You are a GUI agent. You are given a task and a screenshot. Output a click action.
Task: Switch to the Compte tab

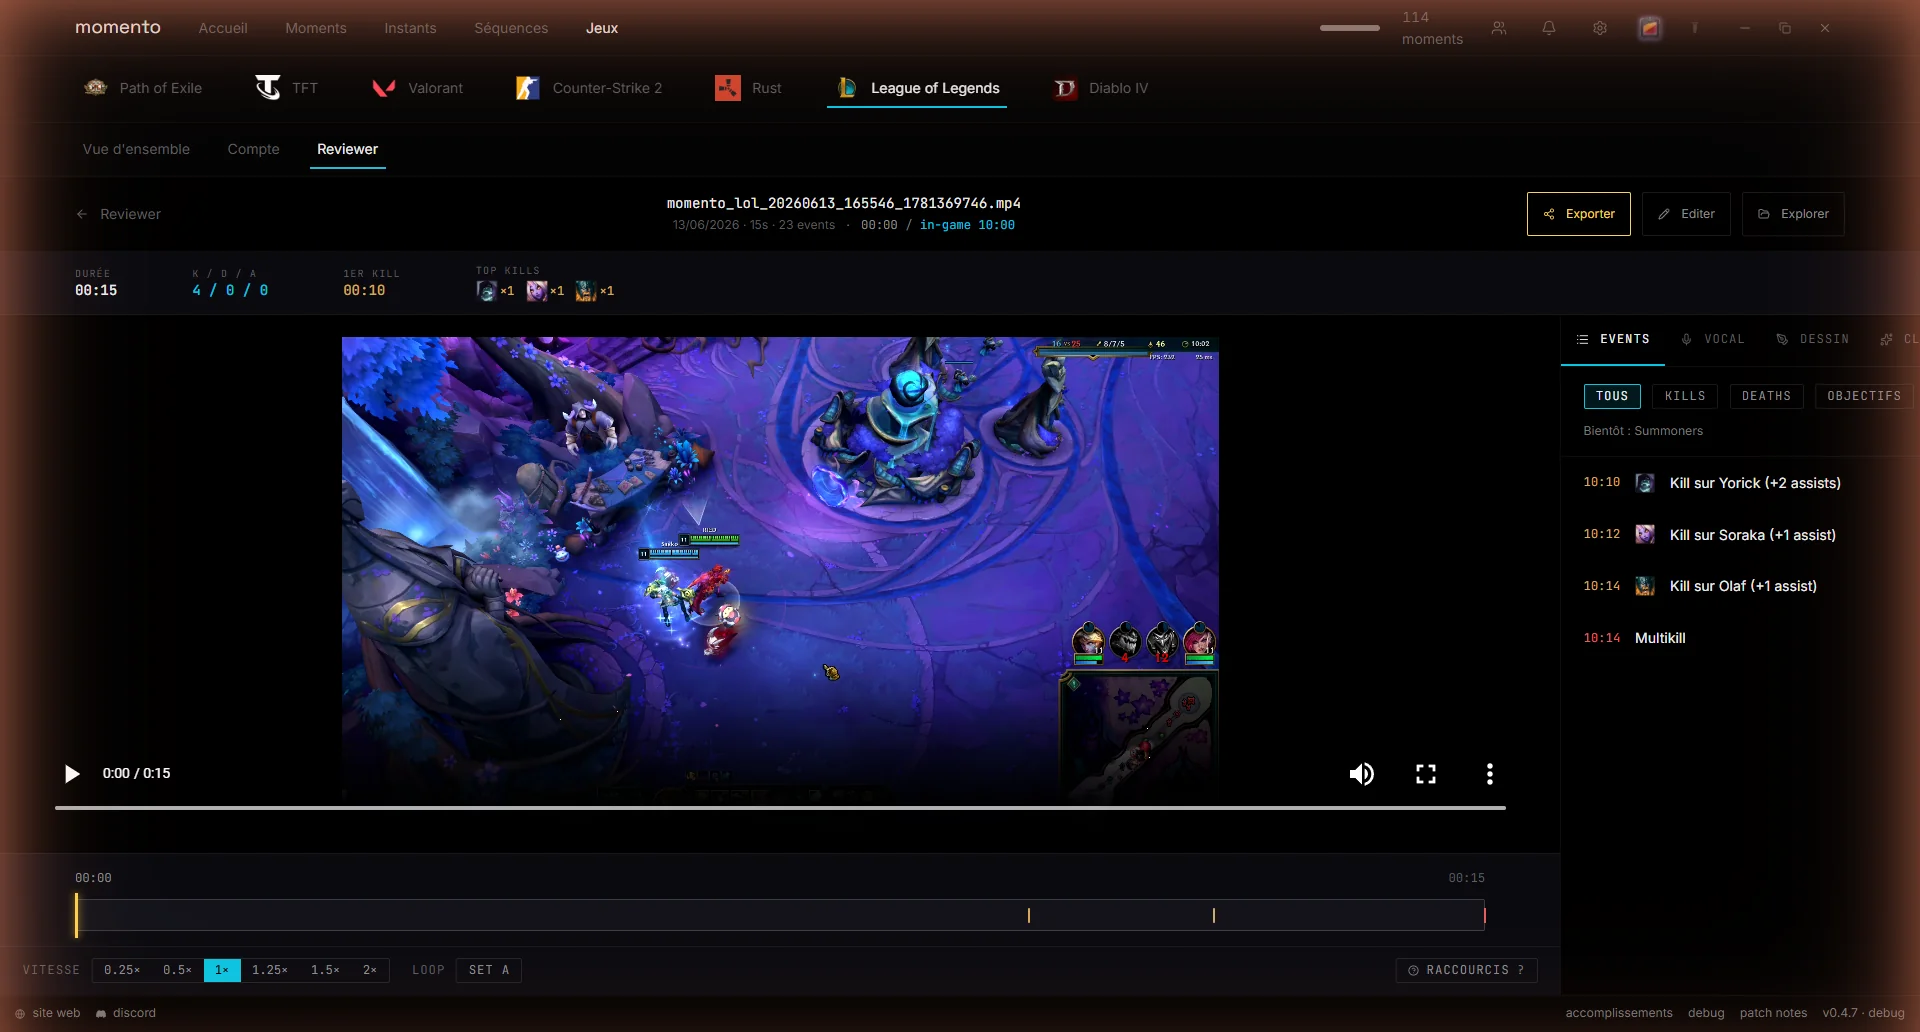253,149
